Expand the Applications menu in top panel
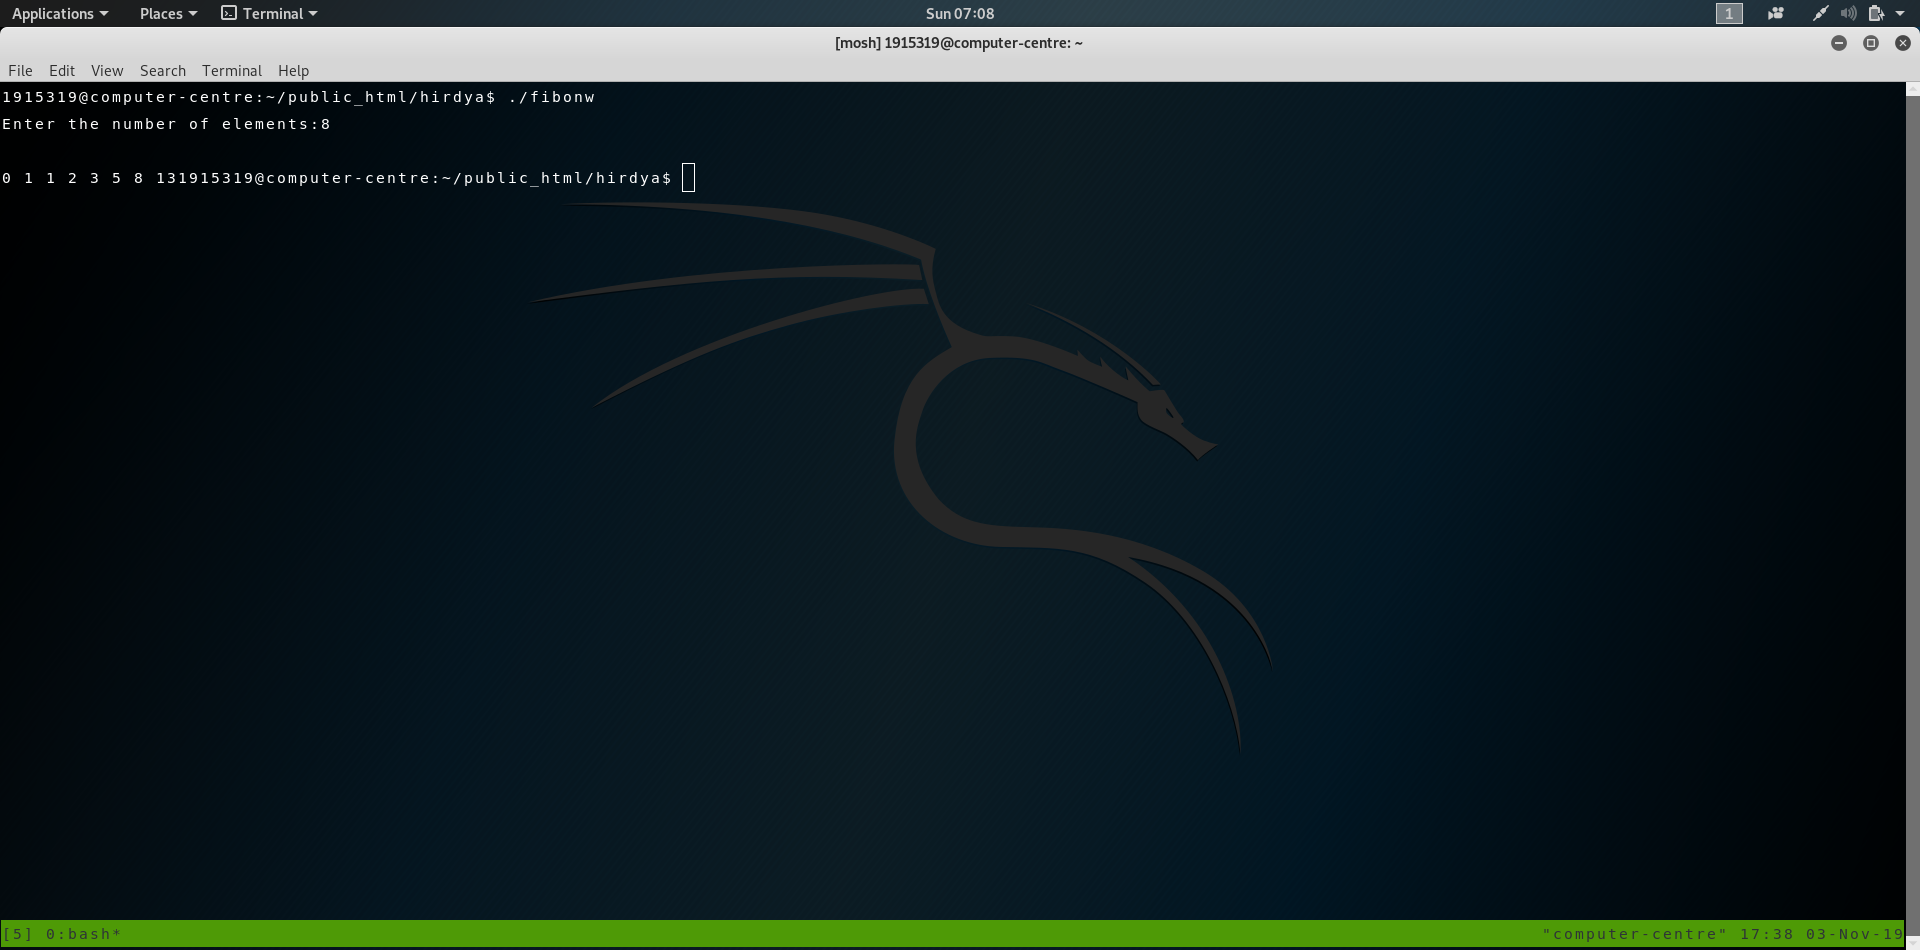This screenshot has height=950, width=1920. click(x=60, y=13)
